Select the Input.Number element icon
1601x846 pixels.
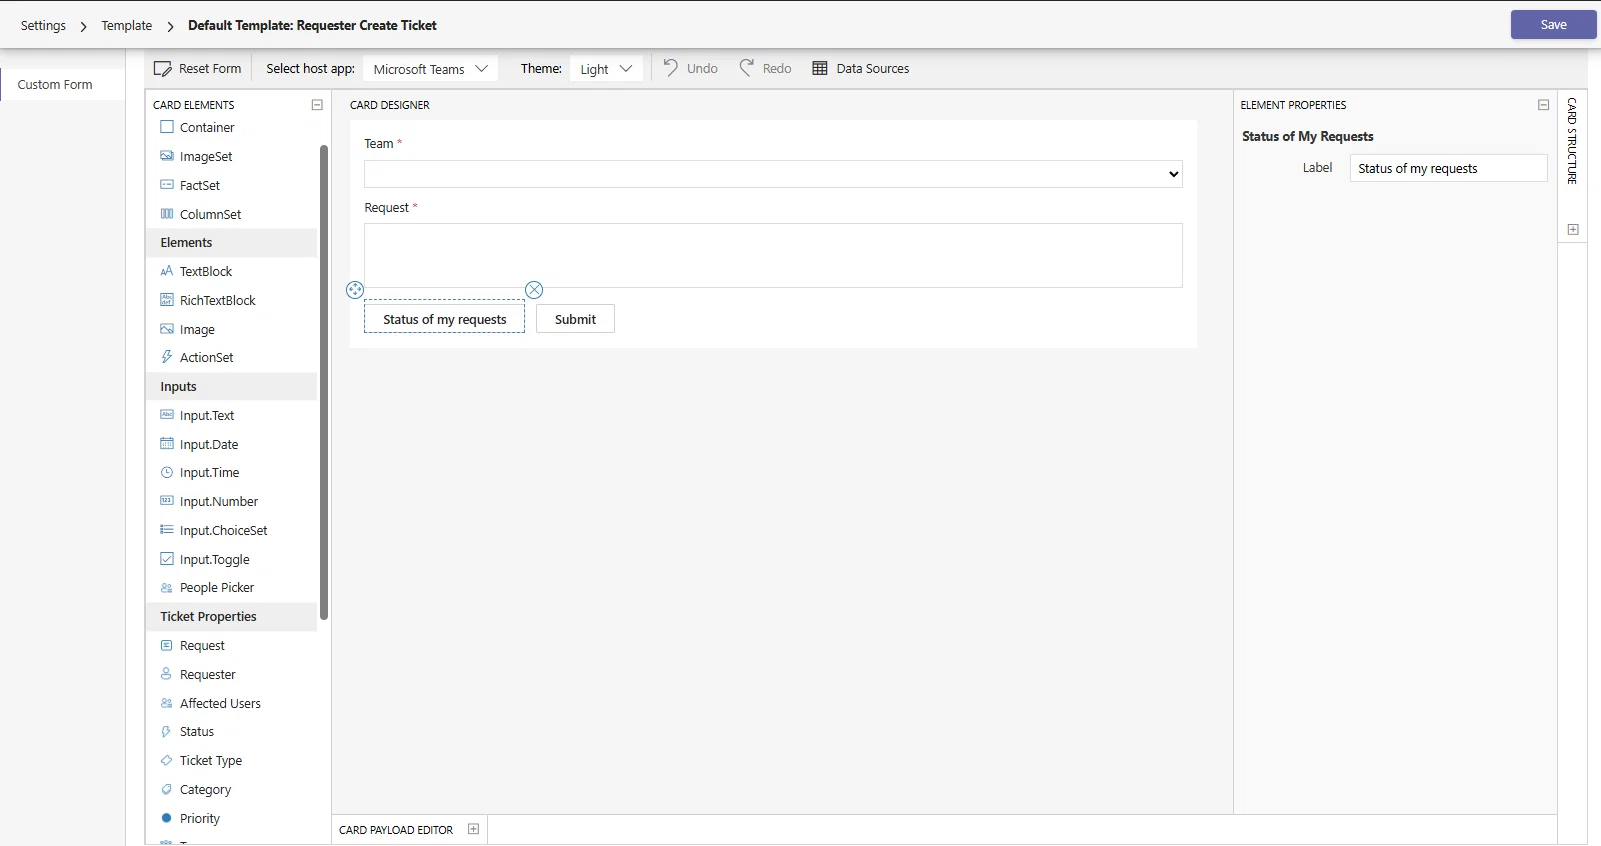pos(167,501)
